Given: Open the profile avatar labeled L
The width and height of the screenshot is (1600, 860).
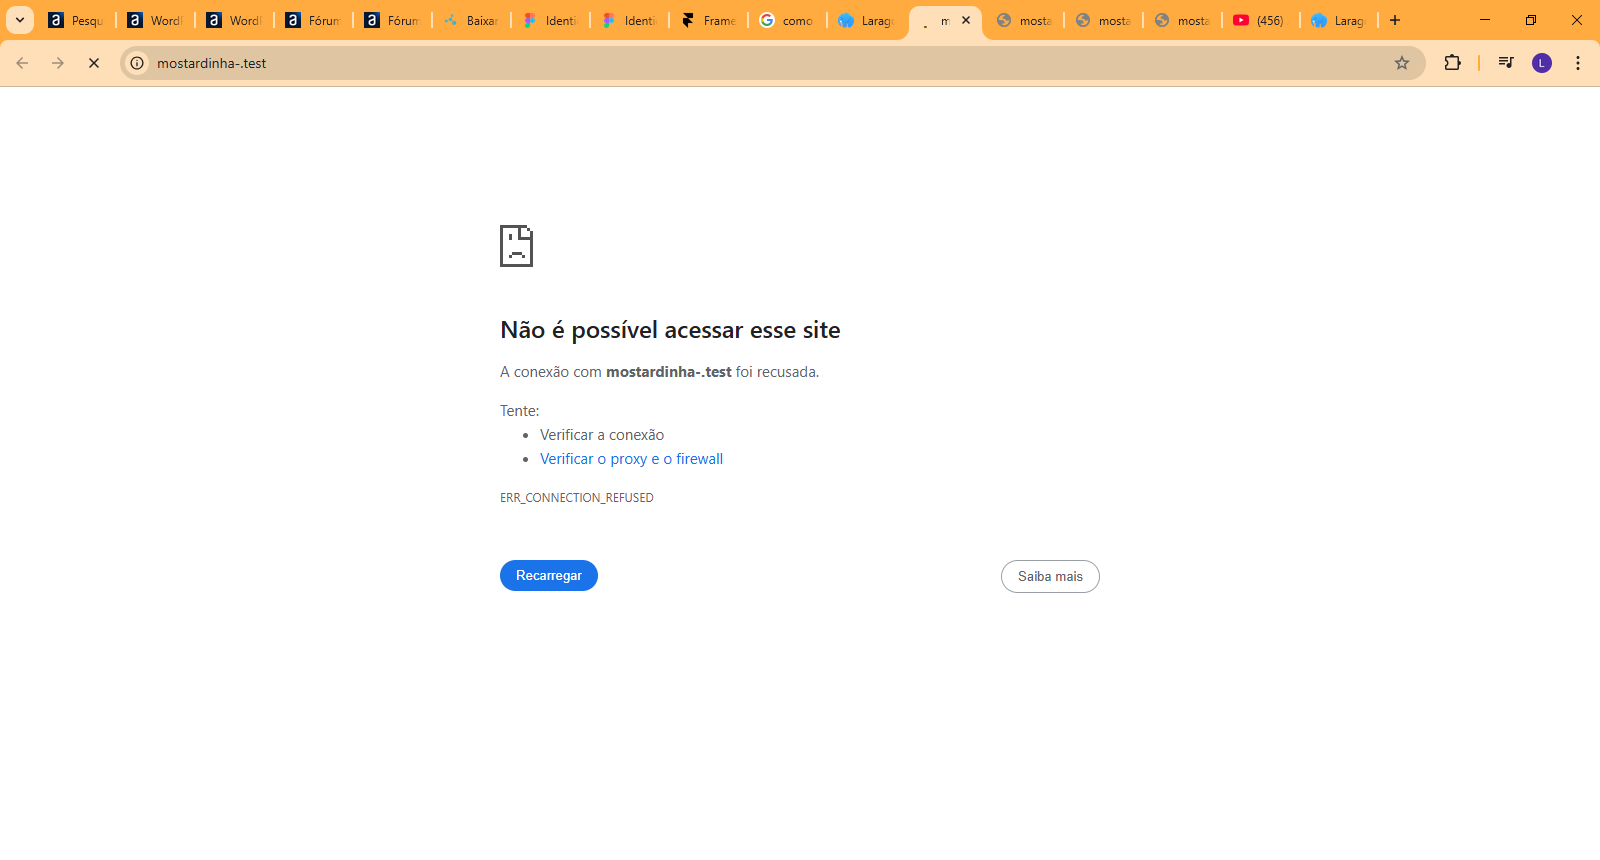Looking at the screenshot, I should pyautogui.click(x=1542, y=63).
